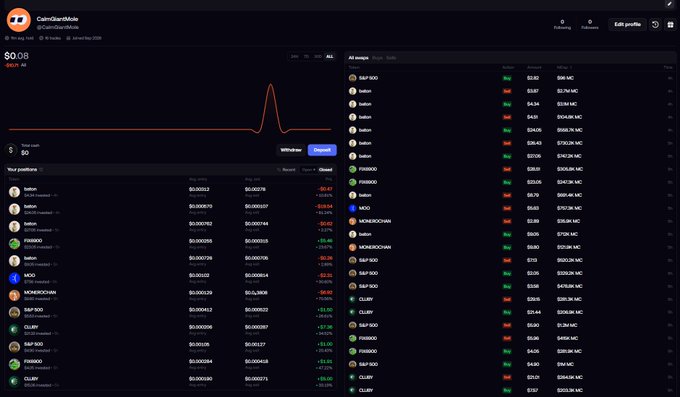Image resolution: width=680 pixels, height=397 pixels.
Task: Open the Following count
Action: click(562, 24)
